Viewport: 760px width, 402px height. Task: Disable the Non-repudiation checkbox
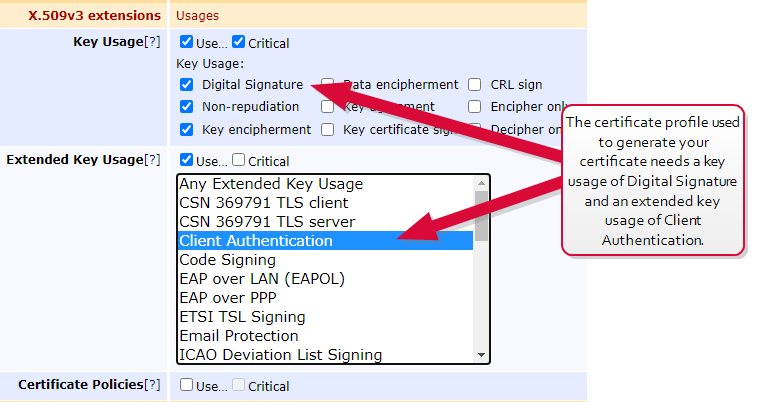(x=187, y=107)
